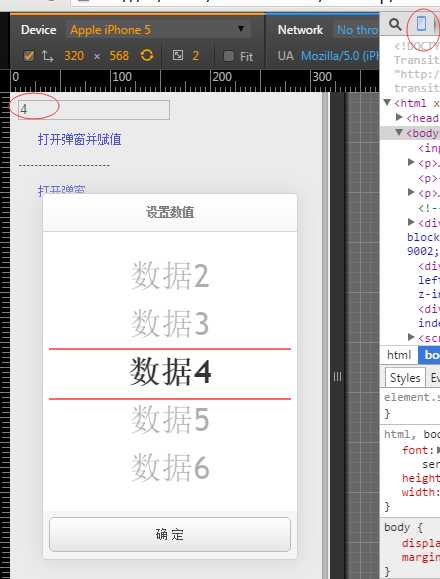Open the Network throttling dropdown
The height and width of the screenshot is (579, 440).
pos(357,30)
